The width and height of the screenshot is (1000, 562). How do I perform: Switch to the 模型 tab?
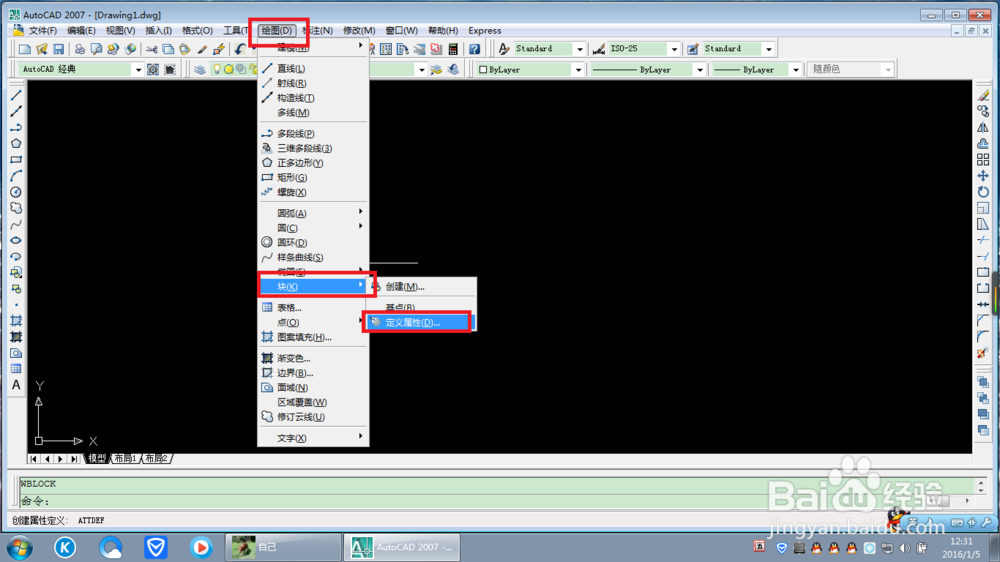click(x=96, y=459)
